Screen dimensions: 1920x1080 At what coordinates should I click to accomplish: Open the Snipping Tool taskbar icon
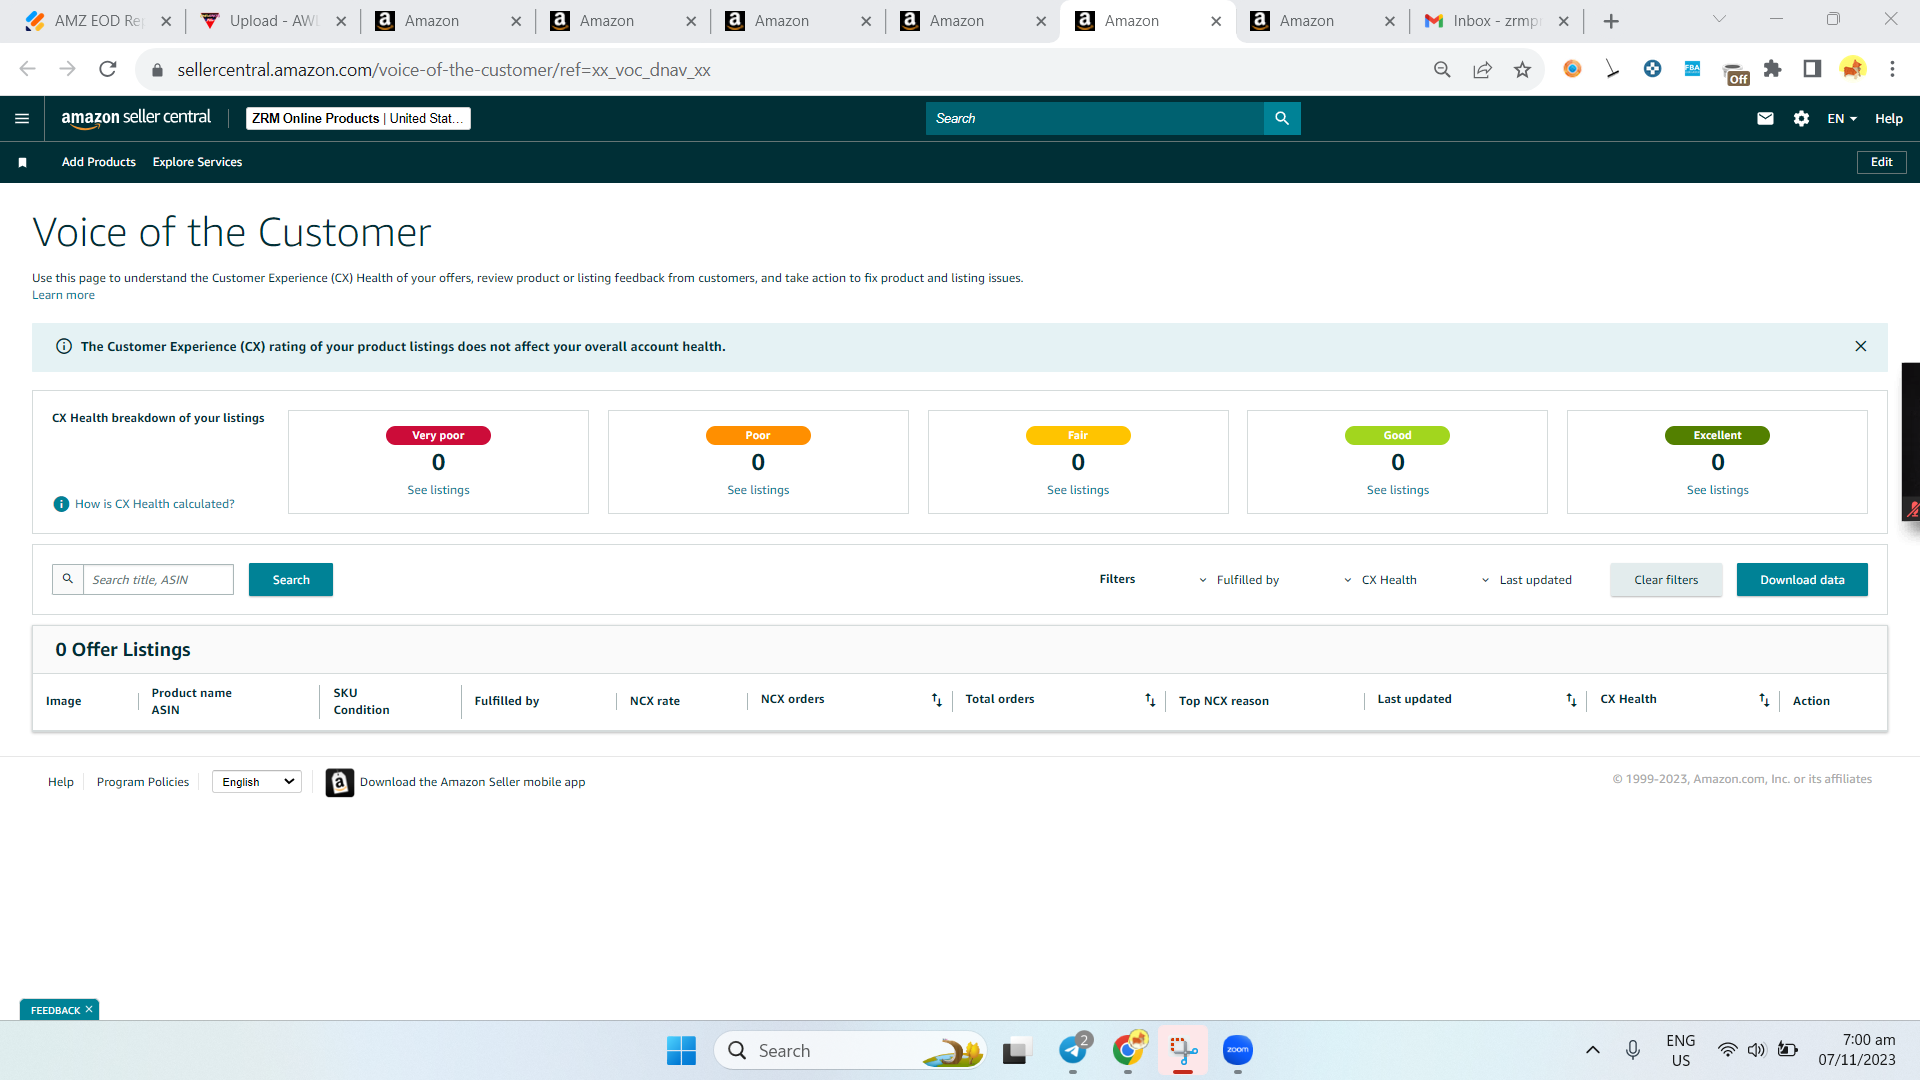click(1183, 1050)
